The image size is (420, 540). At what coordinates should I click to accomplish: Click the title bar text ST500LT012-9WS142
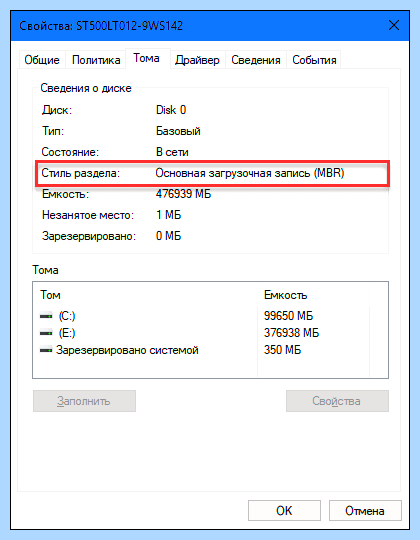129,26
